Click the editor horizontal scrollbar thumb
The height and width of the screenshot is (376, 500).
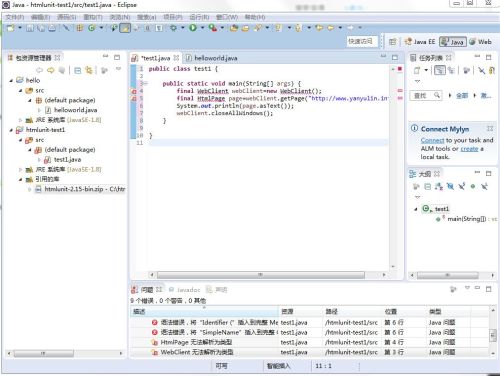pos(261,275)
